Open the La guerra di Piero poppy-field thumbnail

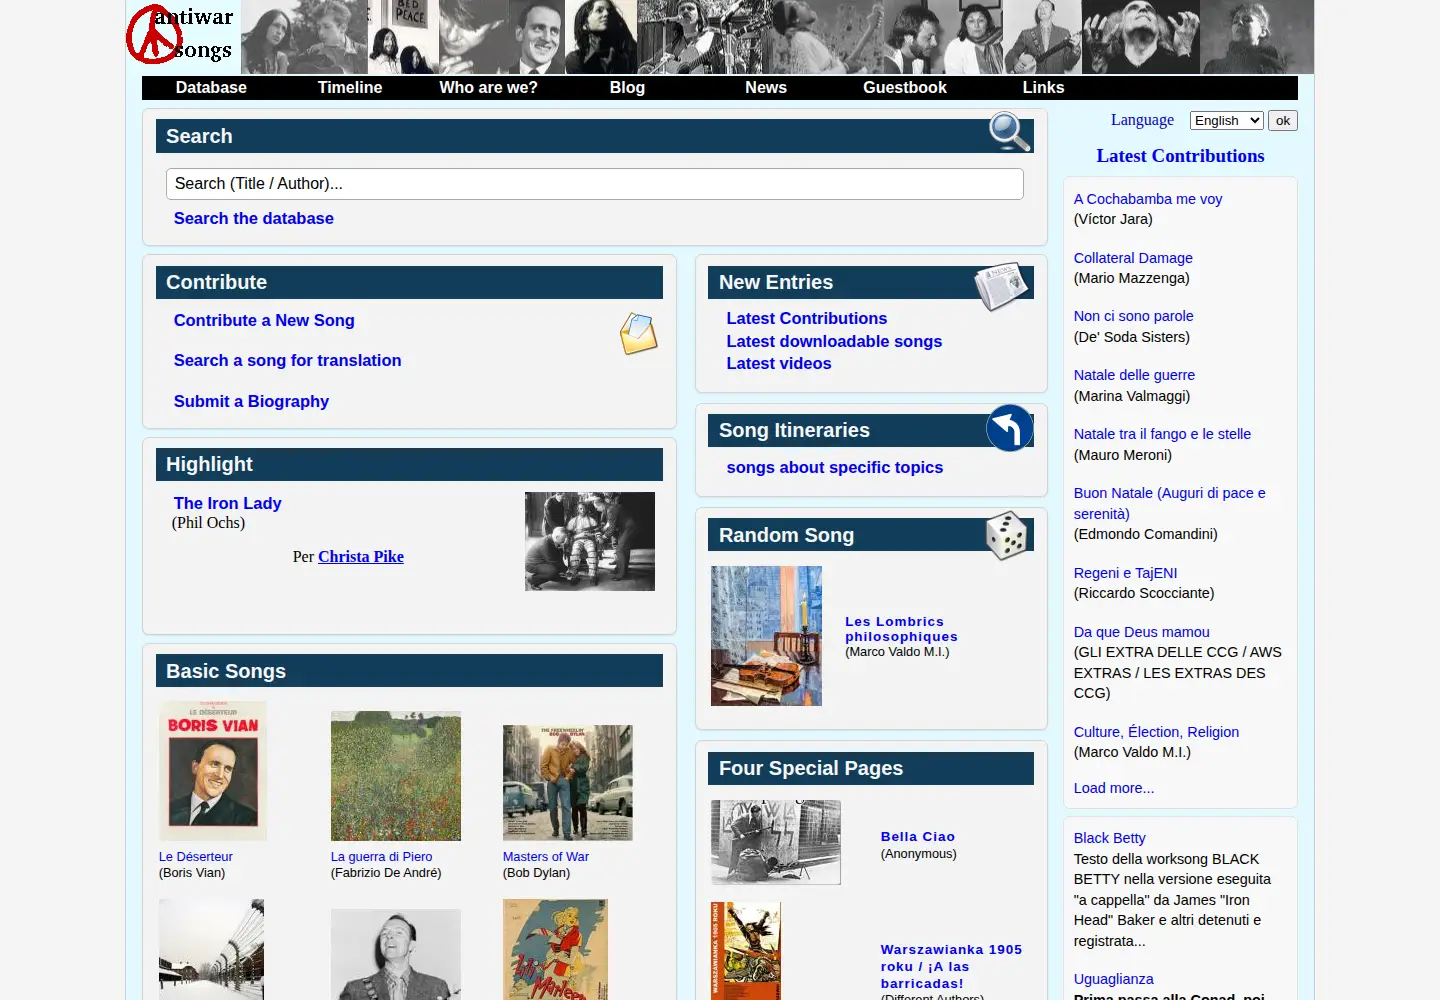point(396,776)
